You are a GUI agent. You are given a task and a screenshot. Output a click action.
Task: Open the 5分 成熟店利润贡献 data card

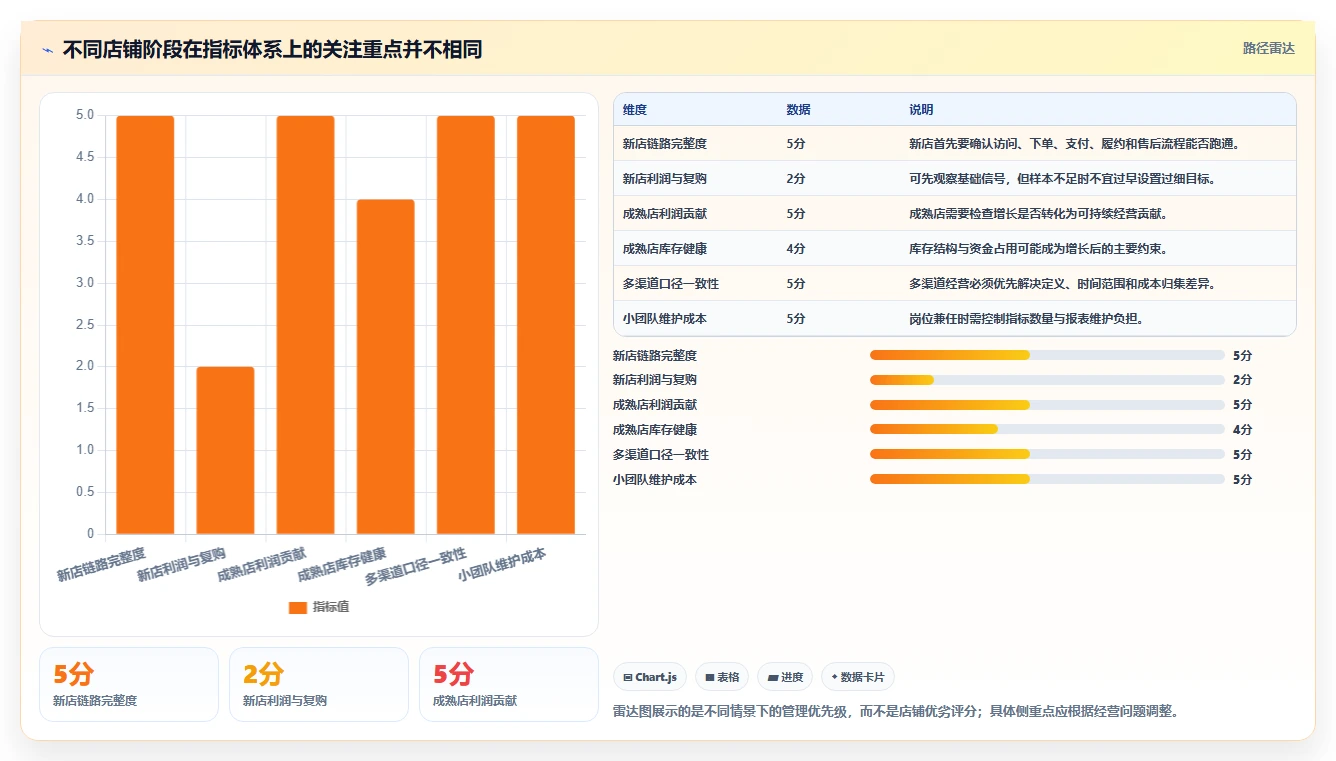(509, 684)
